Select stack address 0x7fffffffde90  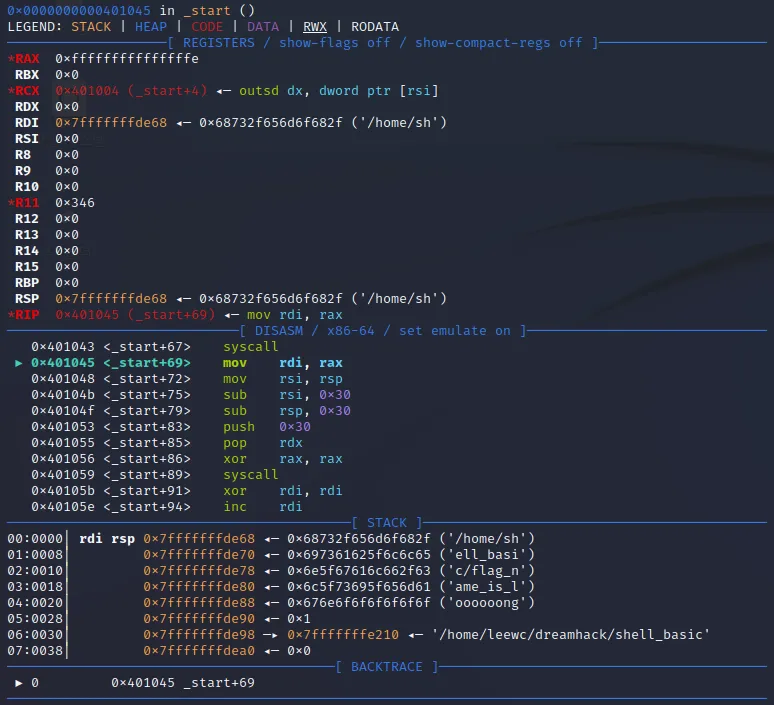point(199,619)
